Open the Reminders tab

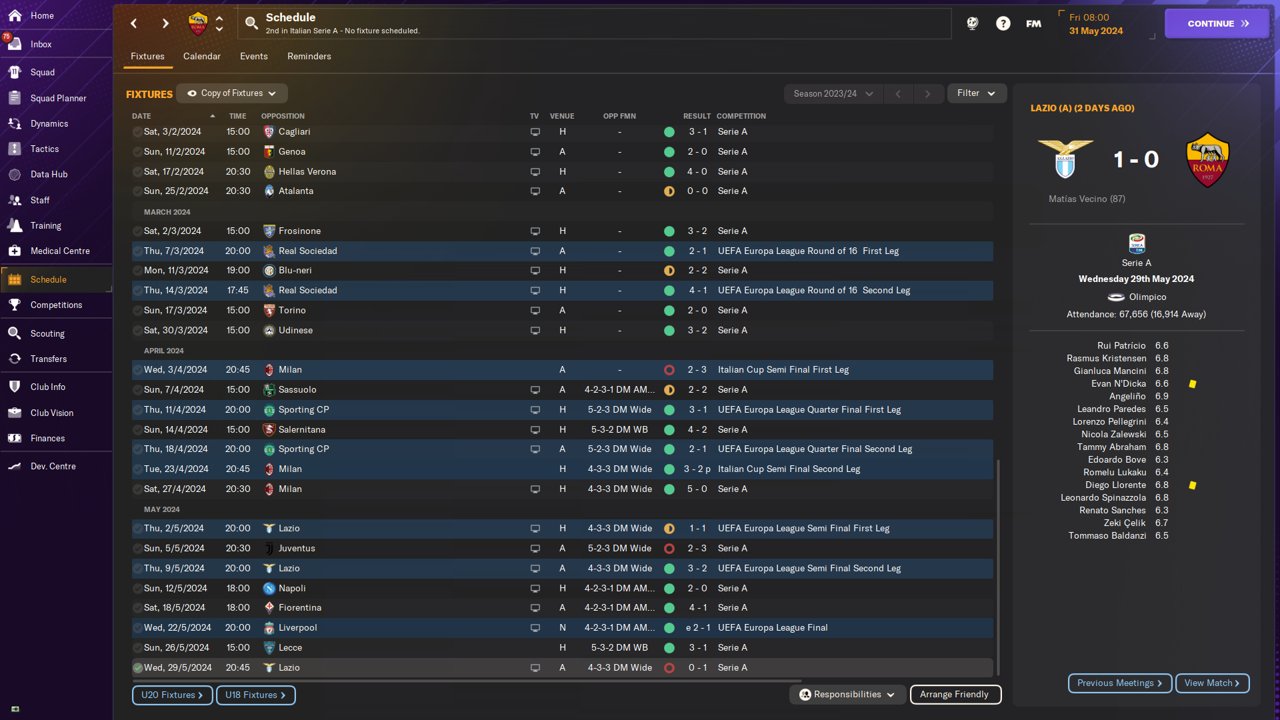click(309, 56)
